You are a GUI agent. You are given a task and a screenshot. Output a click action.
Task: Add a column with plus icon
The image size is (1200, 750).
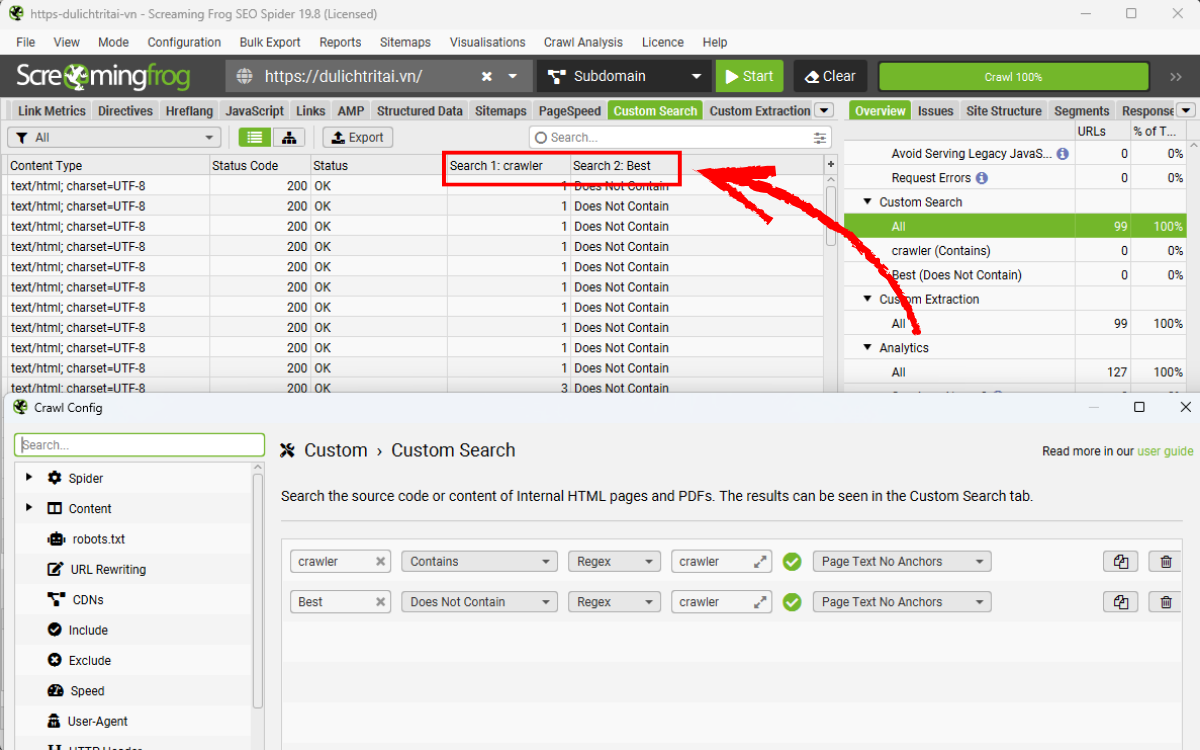830,164
